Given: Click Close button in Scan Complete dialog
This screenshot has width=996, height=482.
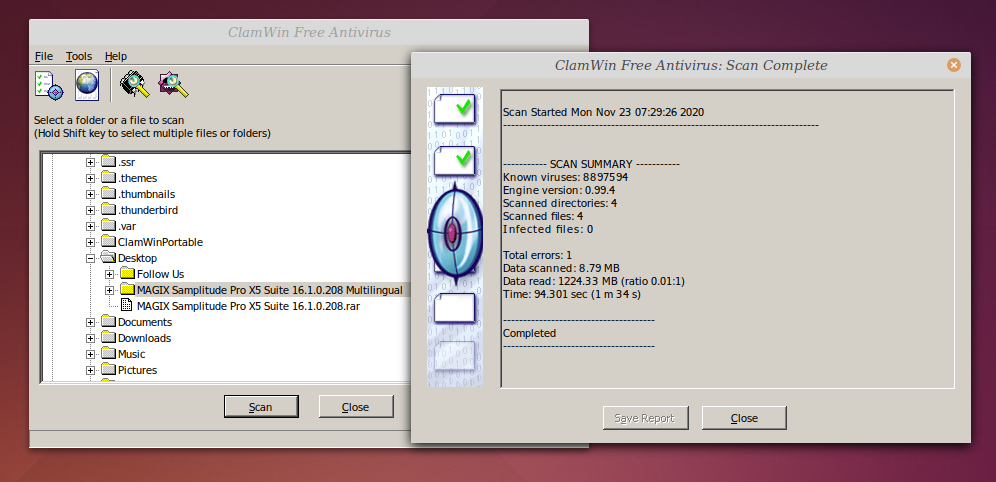Looking at the screenshot, I should click(744, 418).
